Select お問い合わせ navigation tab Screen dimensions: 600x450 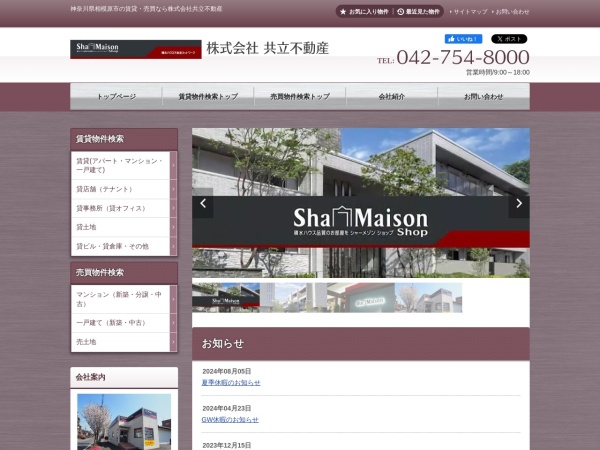tap(484, 96)
